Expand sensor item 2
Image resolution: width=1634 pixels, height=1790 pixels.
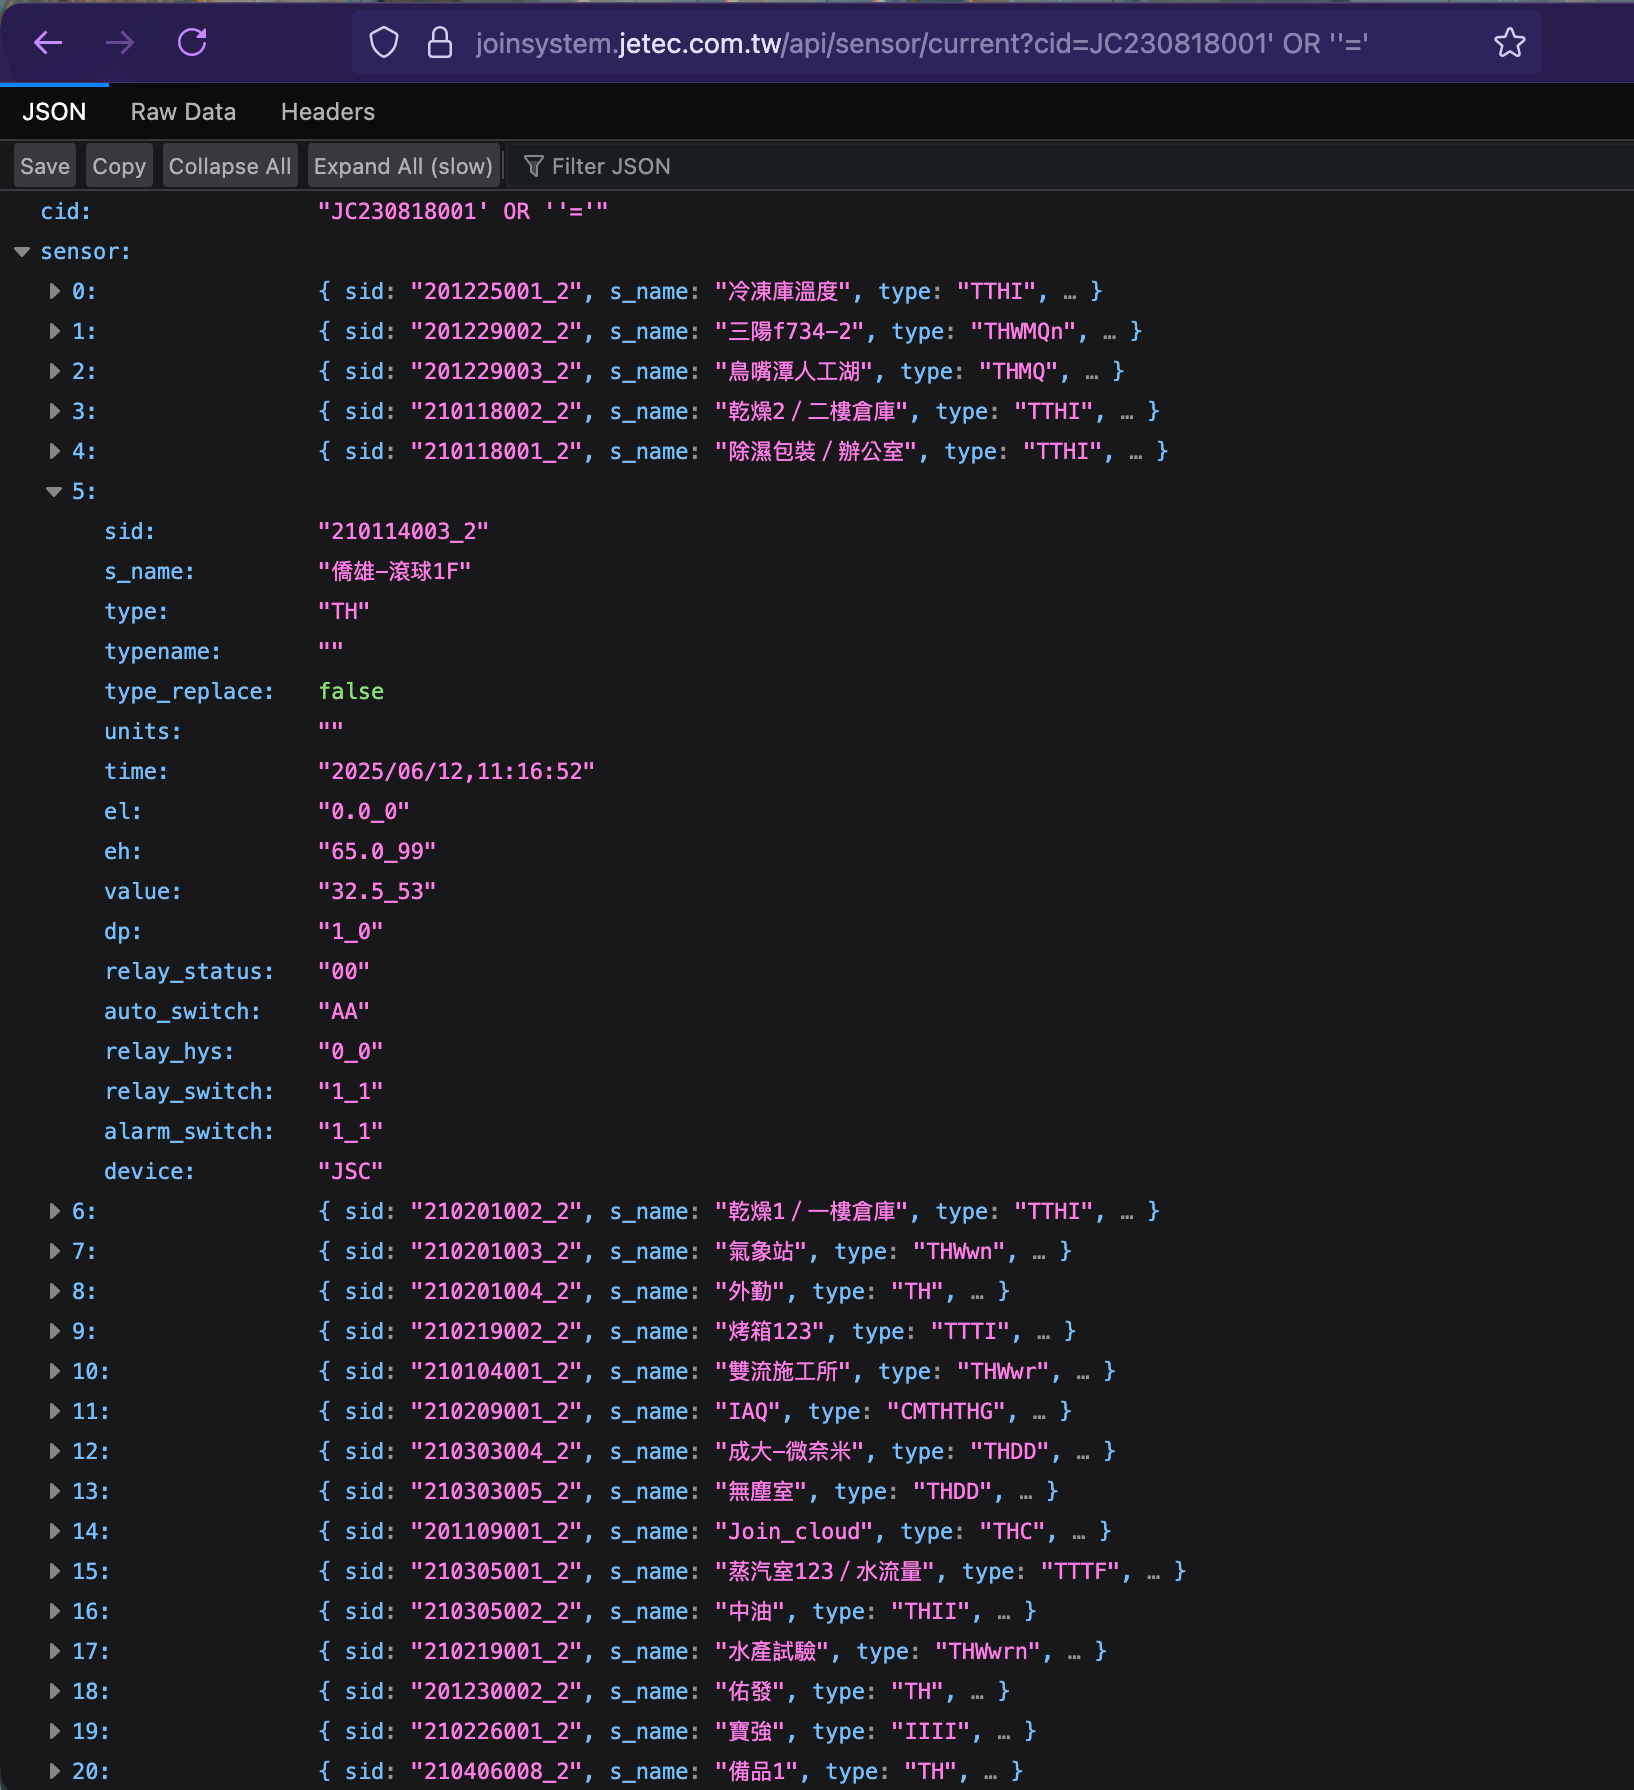55,371
